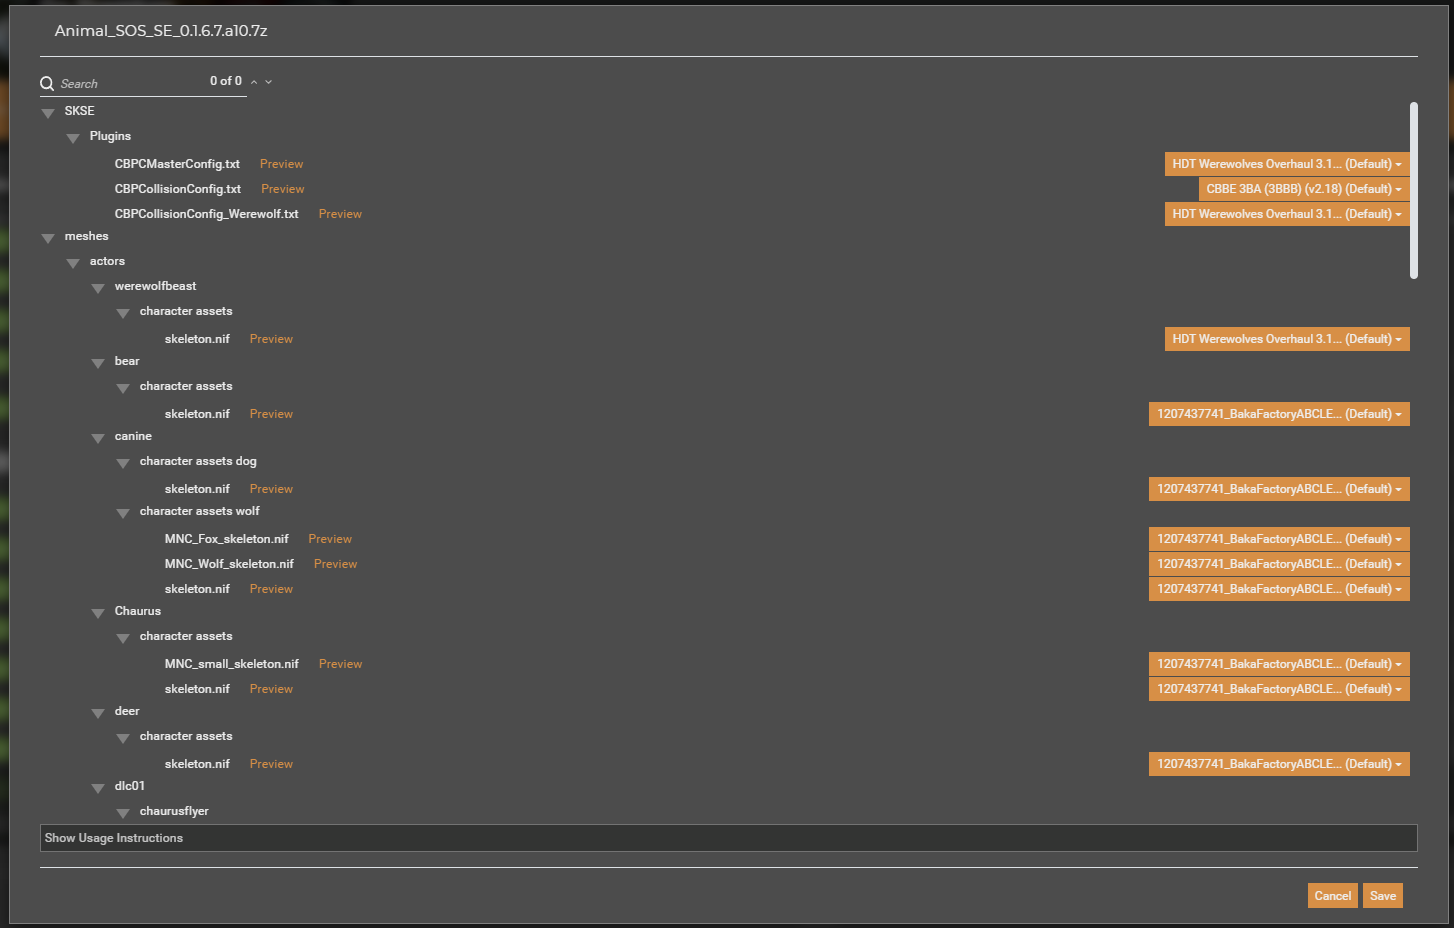Image resolution: width=1454 pixels, height=928 pixels.
Task: Preview deer skeleton.nif
Action: [271, 764]
